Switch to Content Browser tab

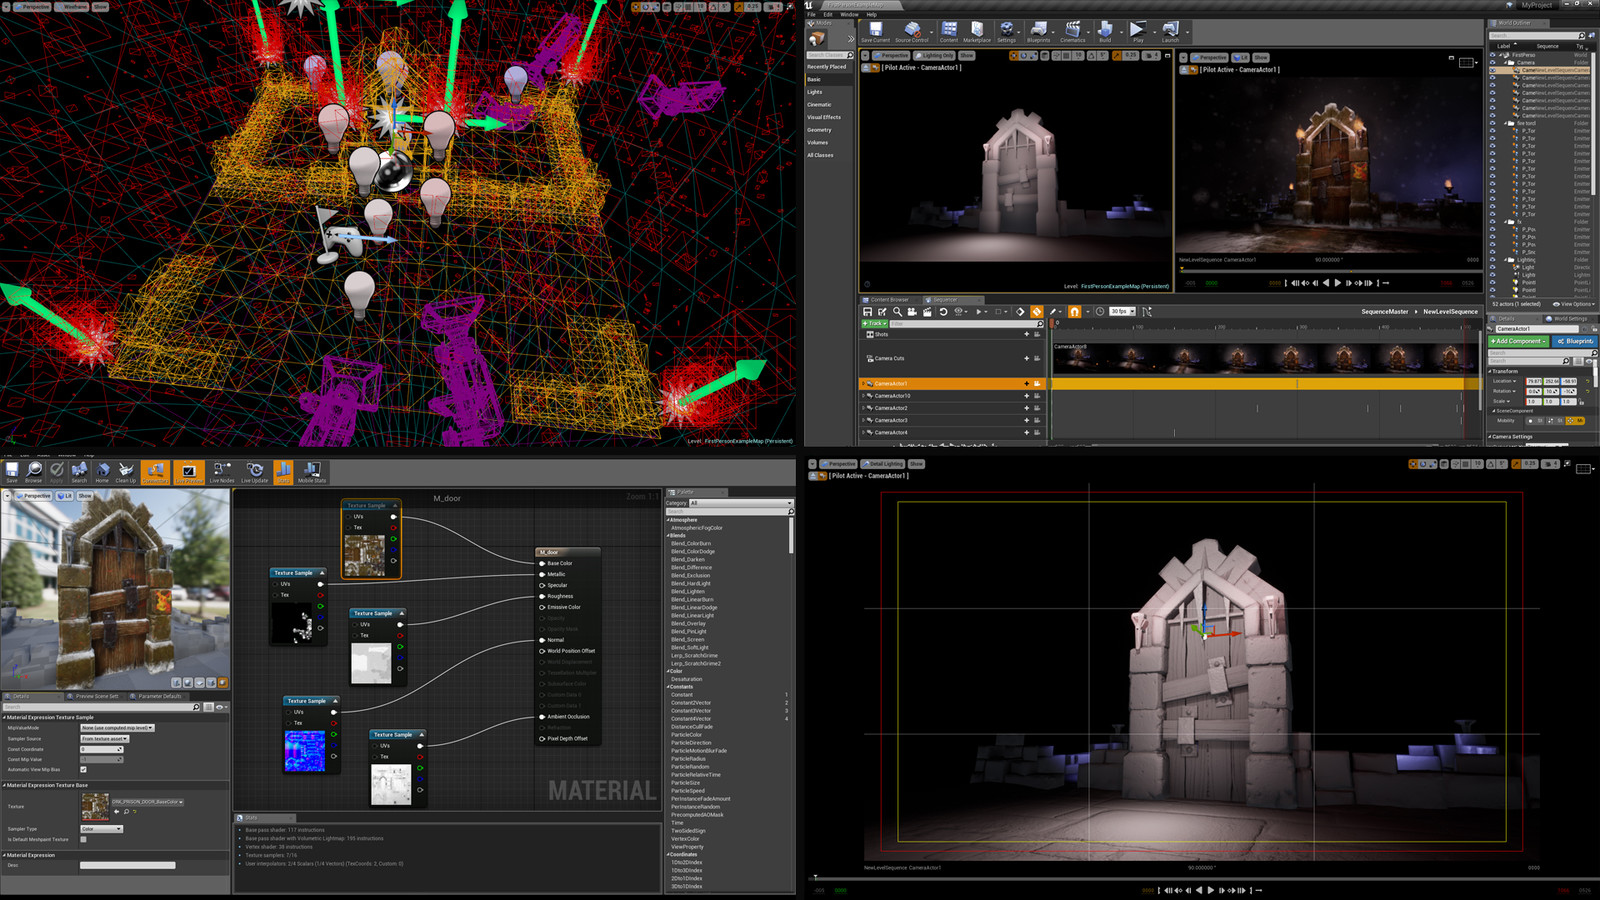(x=887, y=300)
